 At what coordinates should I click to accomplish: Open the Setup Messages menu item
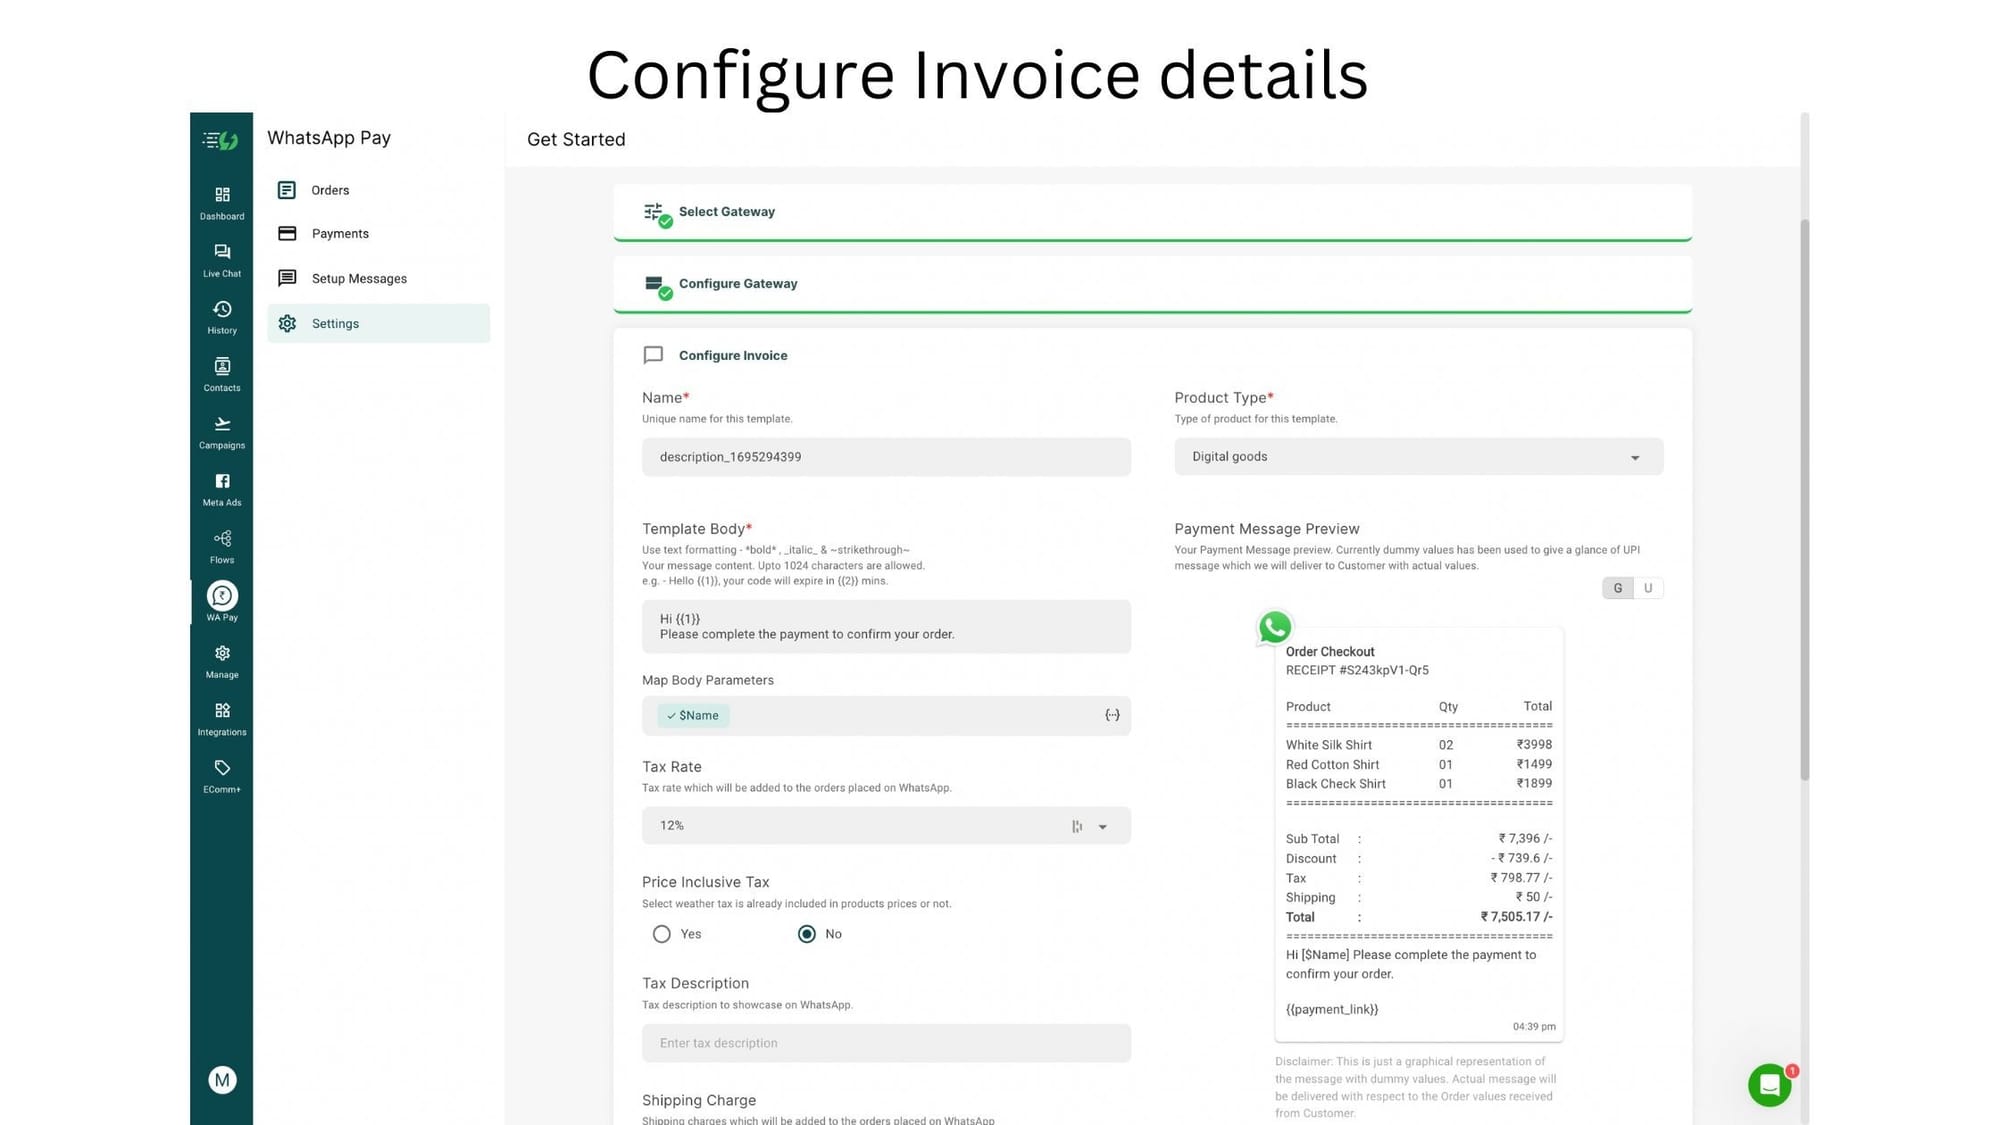pos(359,279)
